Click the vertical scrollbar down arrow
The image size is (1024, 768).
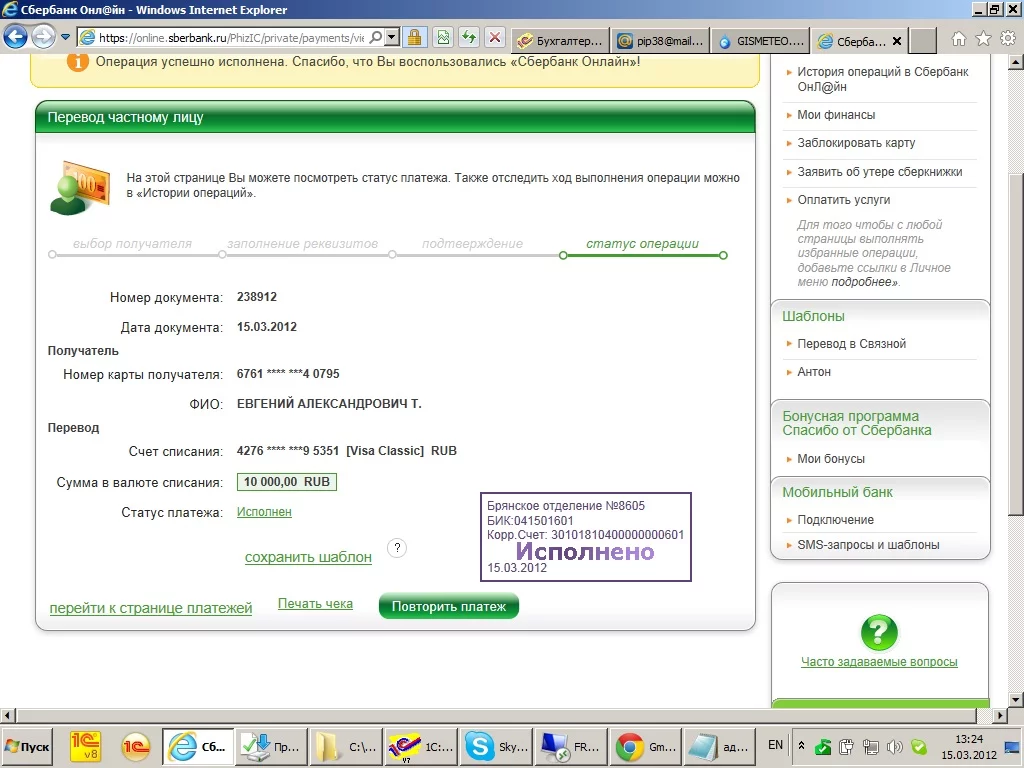click(x=1015, y=699)
